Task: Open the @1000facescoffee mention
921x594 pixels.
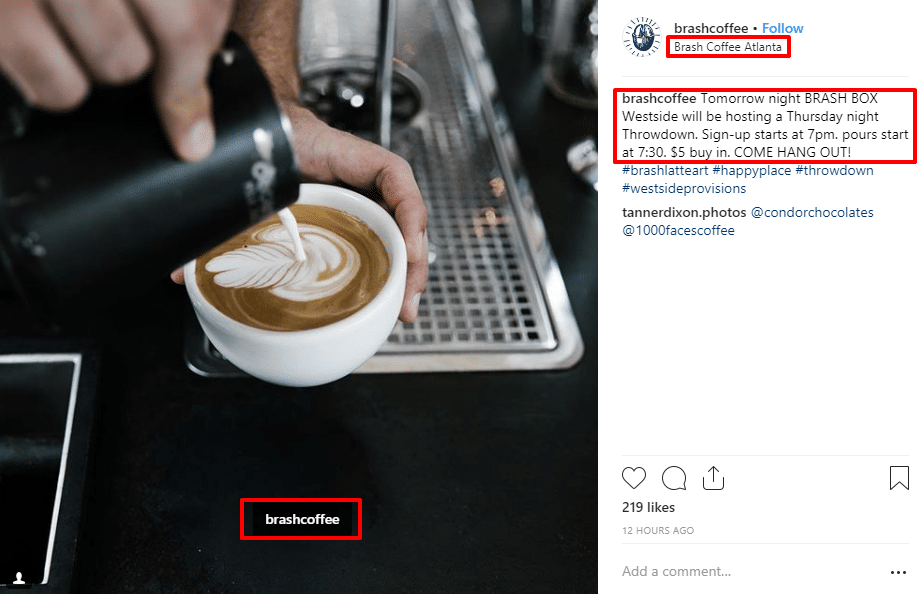Action: [x=678, y=230]
